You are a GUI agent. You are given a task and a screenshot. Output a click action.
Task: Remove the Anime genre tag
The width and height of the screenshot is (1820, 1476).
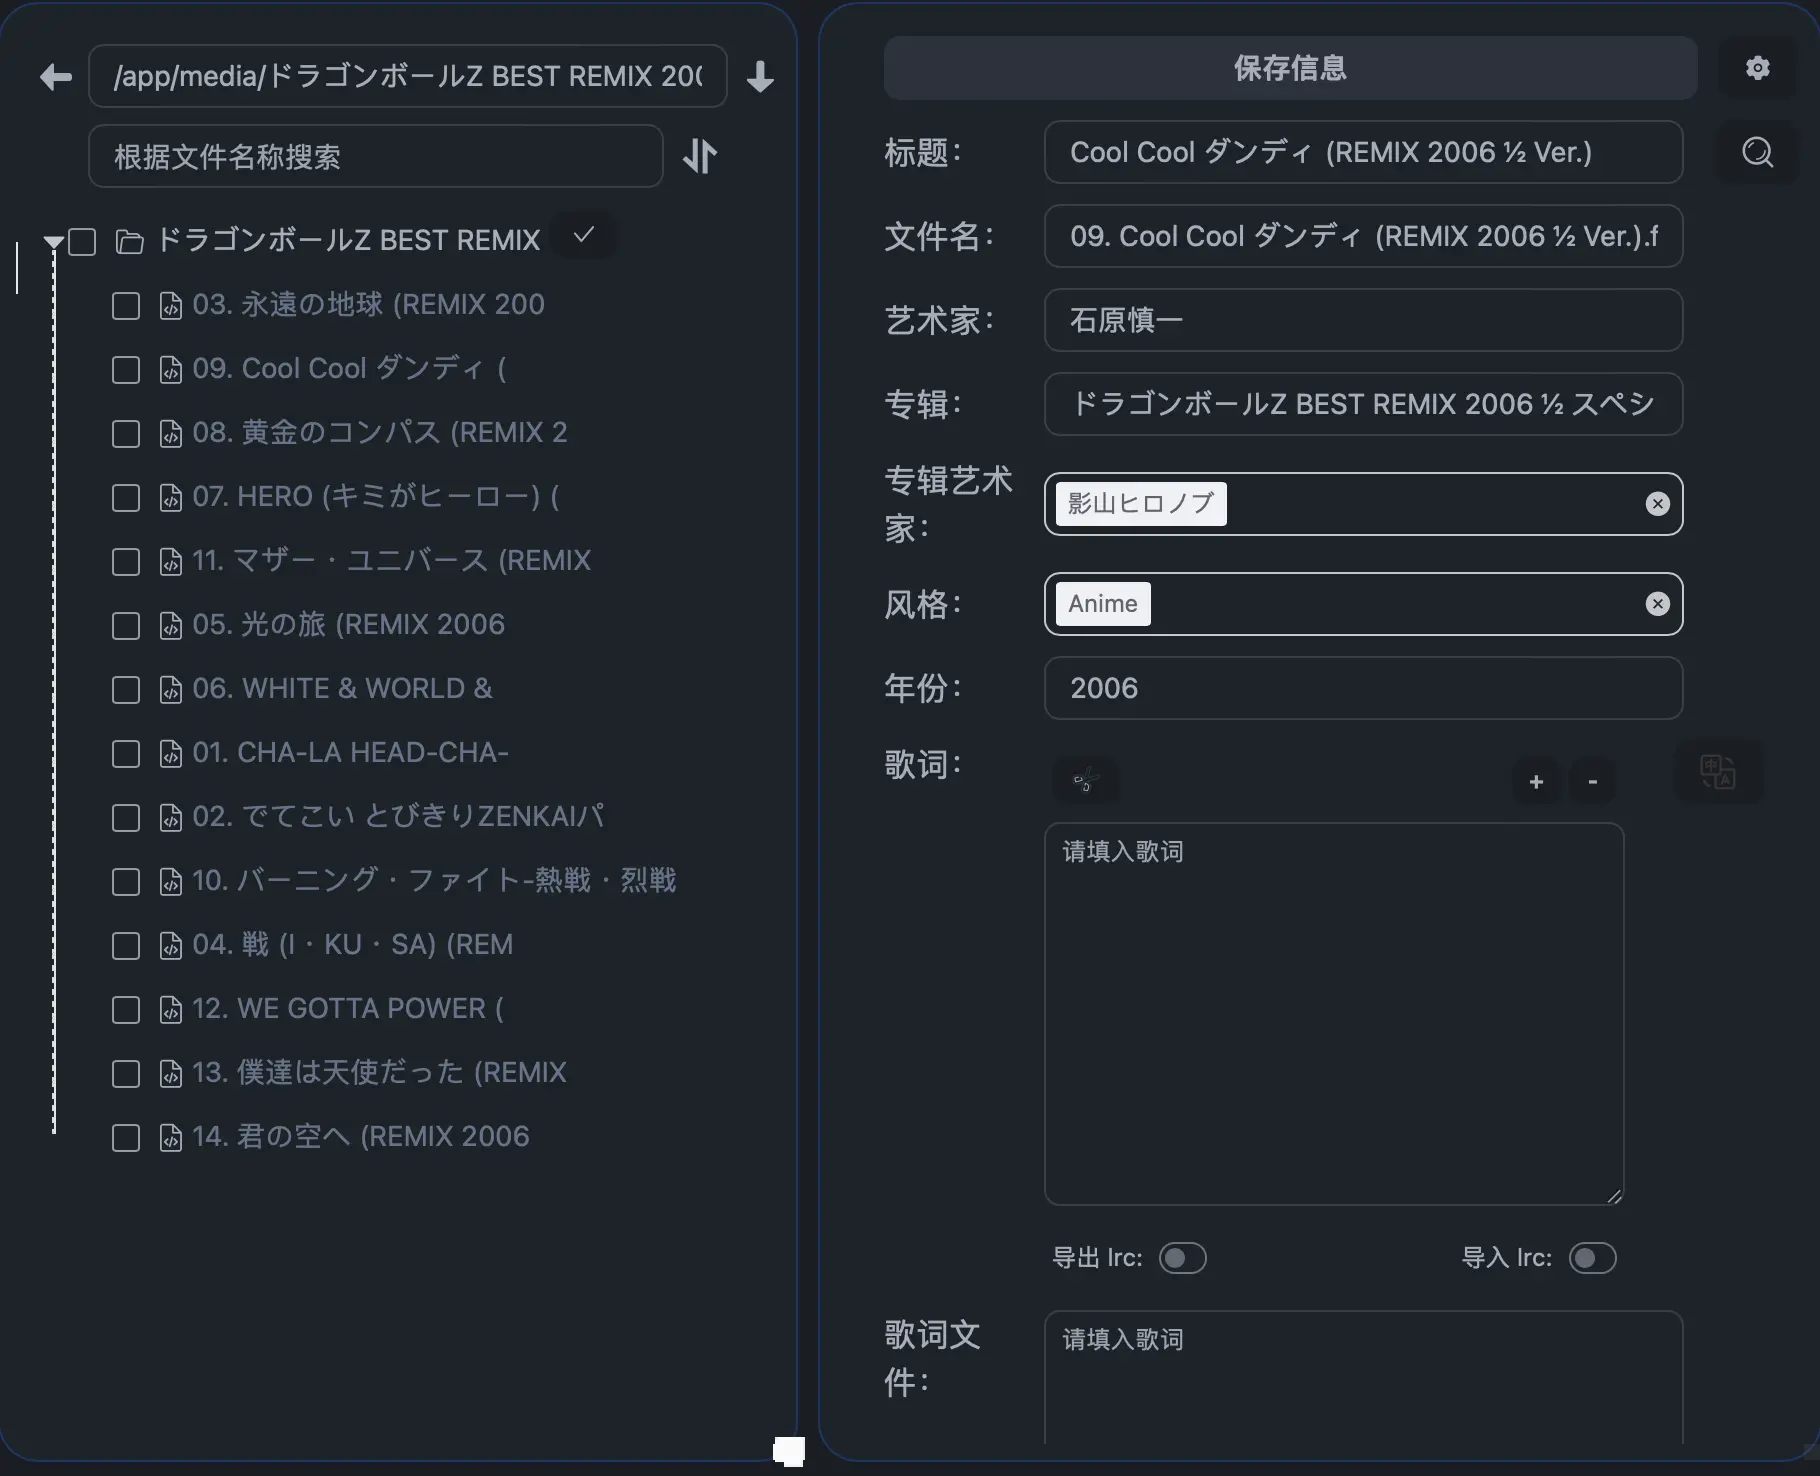[1657, 603]
